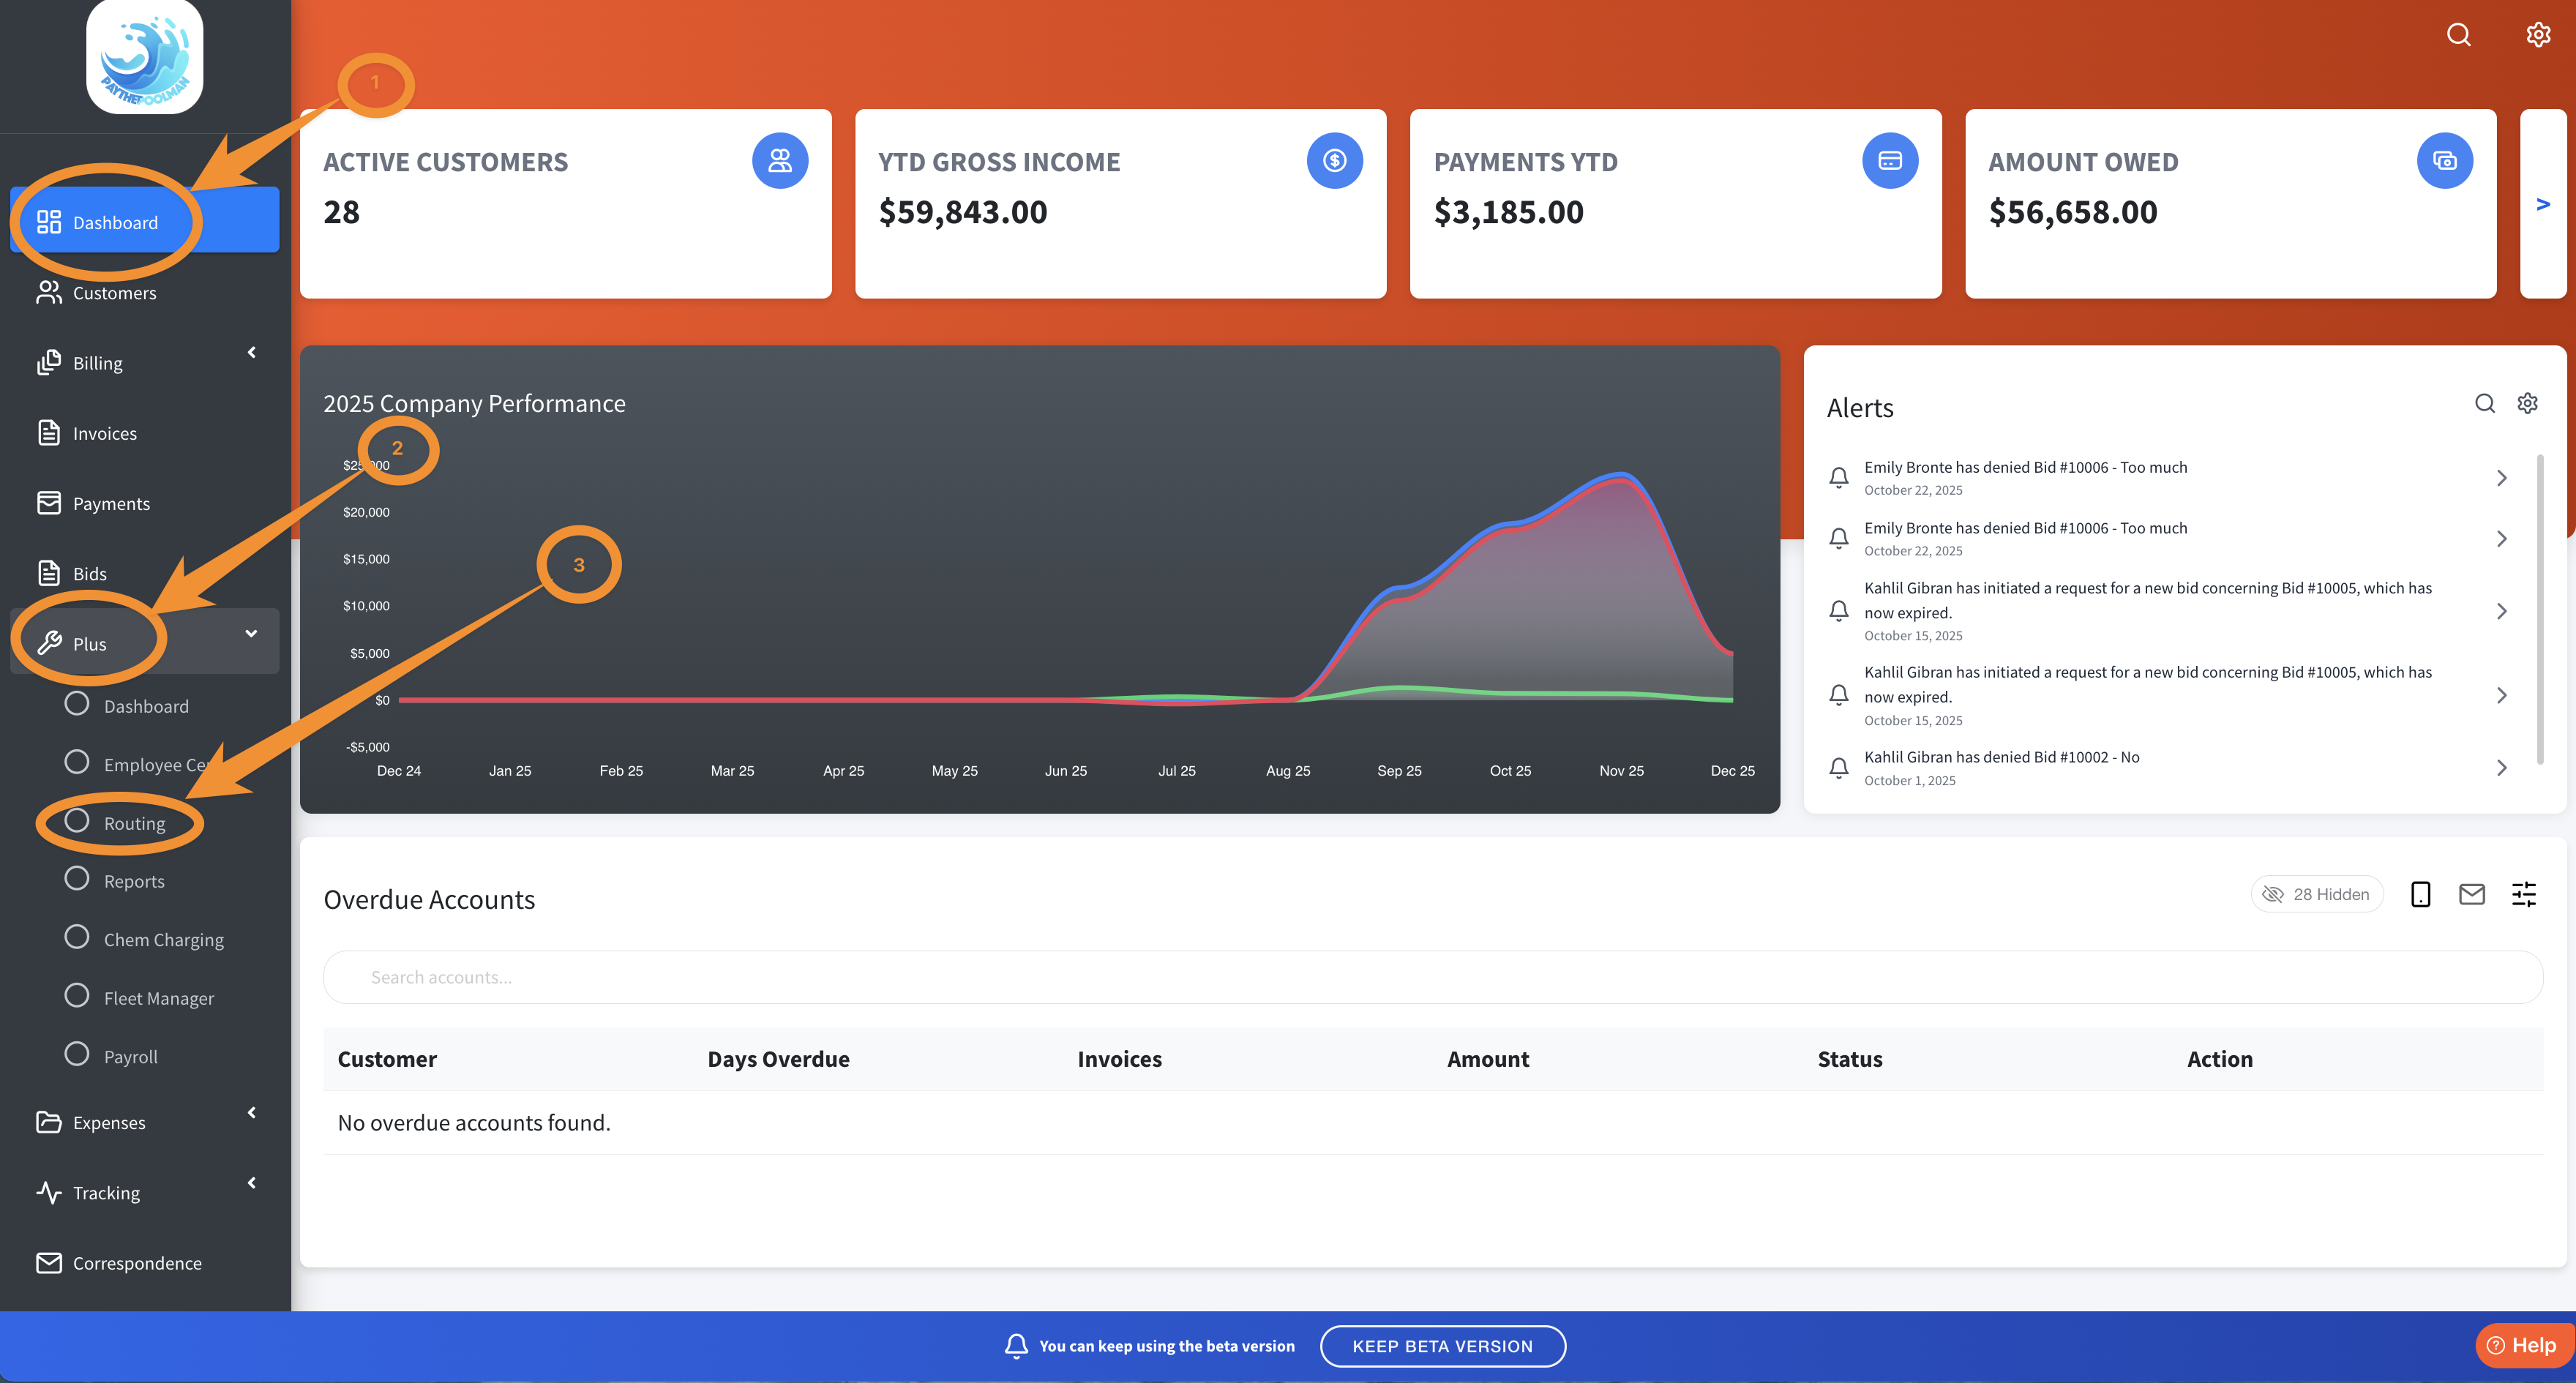Collapse the Plus sidebar section
Screen dimensions: 2576x1383
250,633
